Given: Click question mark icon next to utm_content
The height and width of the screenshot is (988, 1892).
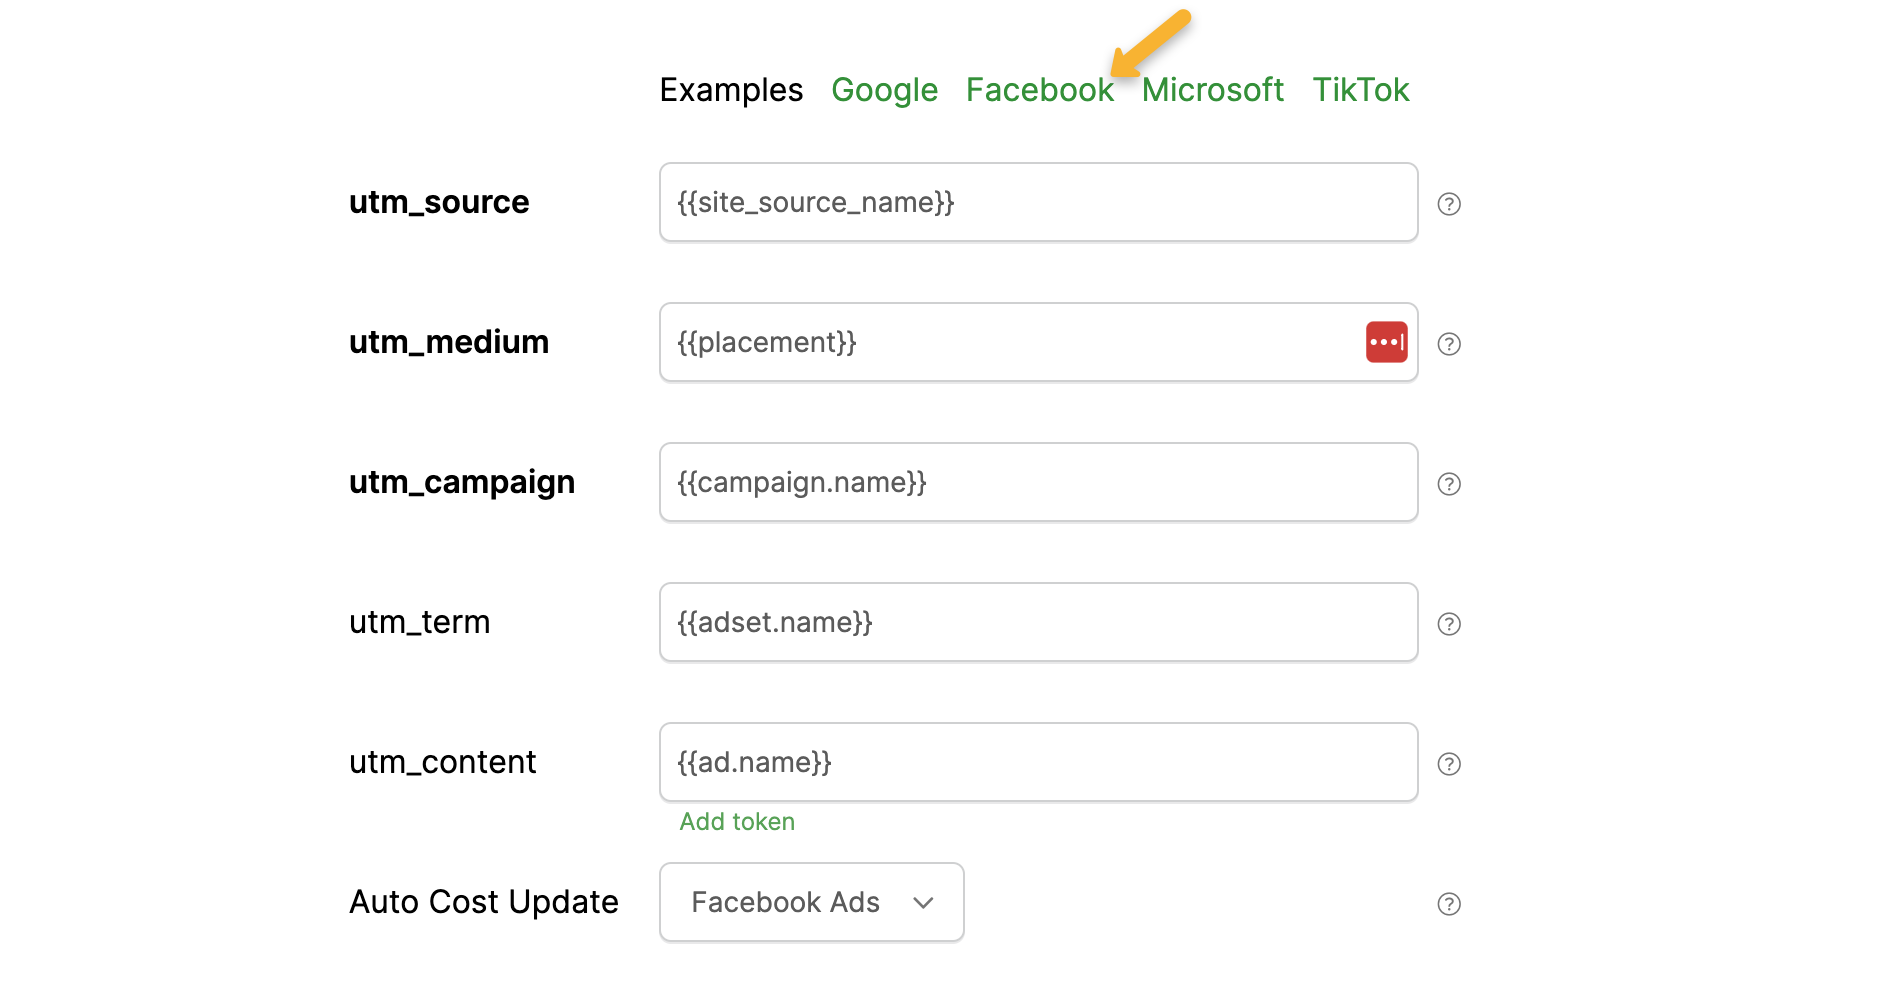Looking at the screenshot, I should click(1448, 764).
